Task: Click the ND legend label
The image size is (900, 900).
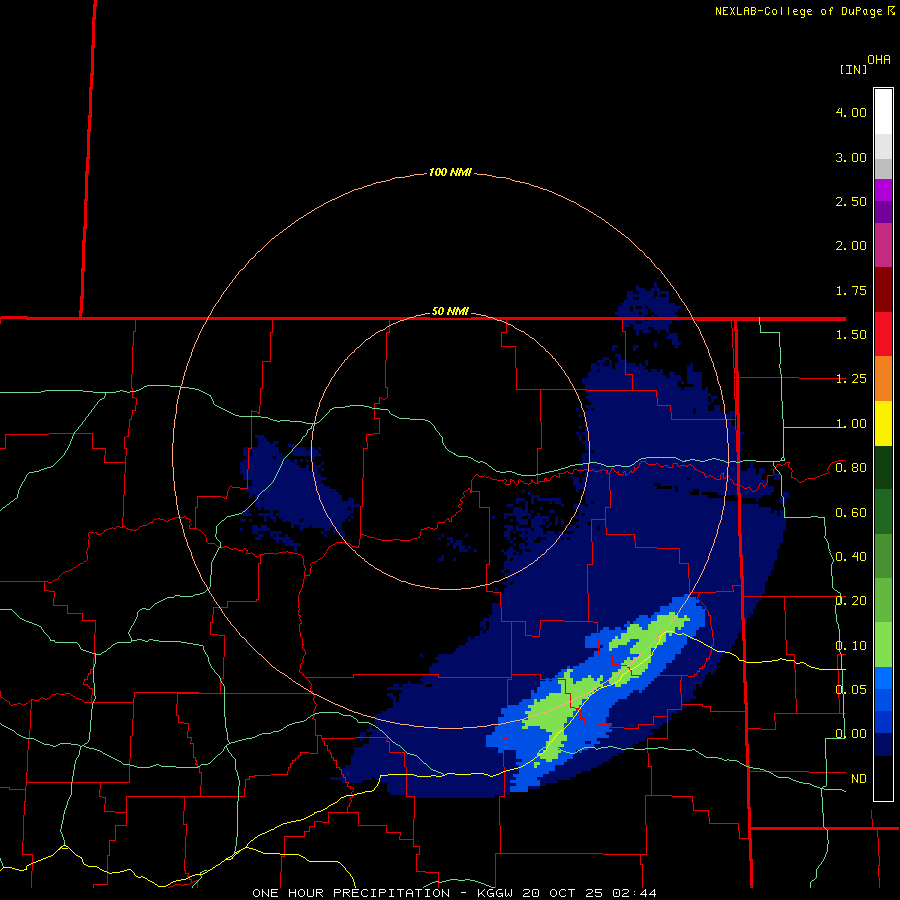Action: pos(859,779)
